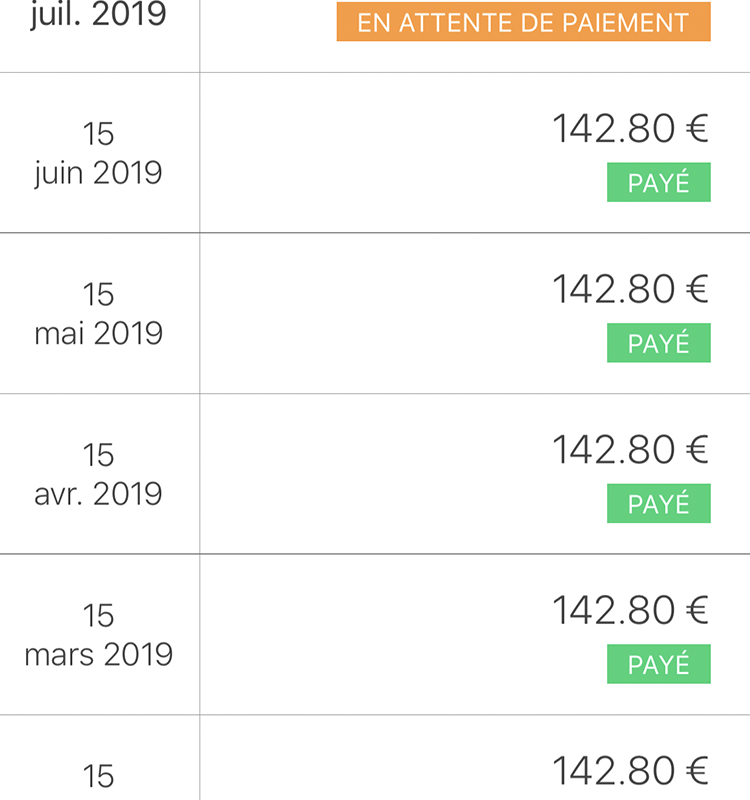
Task: Select the date 15 in the bottom row
Action: (x=98, y=776)
